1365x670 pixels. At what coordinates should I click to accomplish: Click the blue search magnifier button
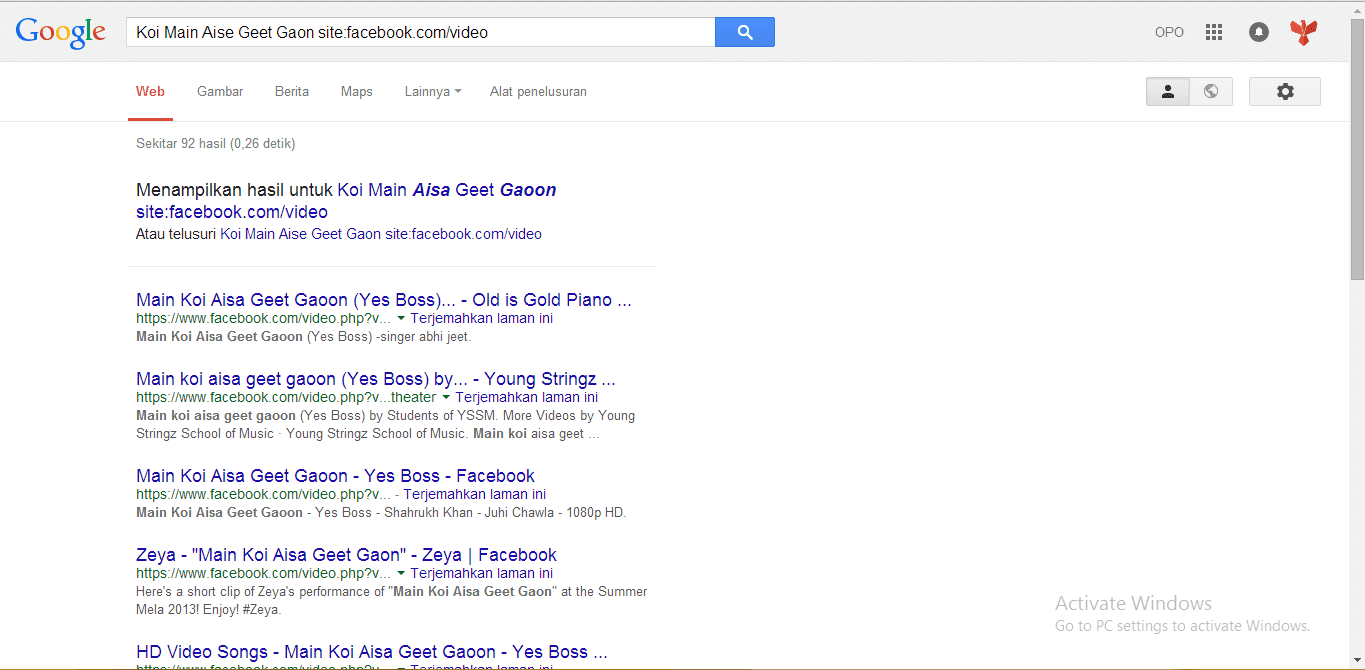click(745, 32)
